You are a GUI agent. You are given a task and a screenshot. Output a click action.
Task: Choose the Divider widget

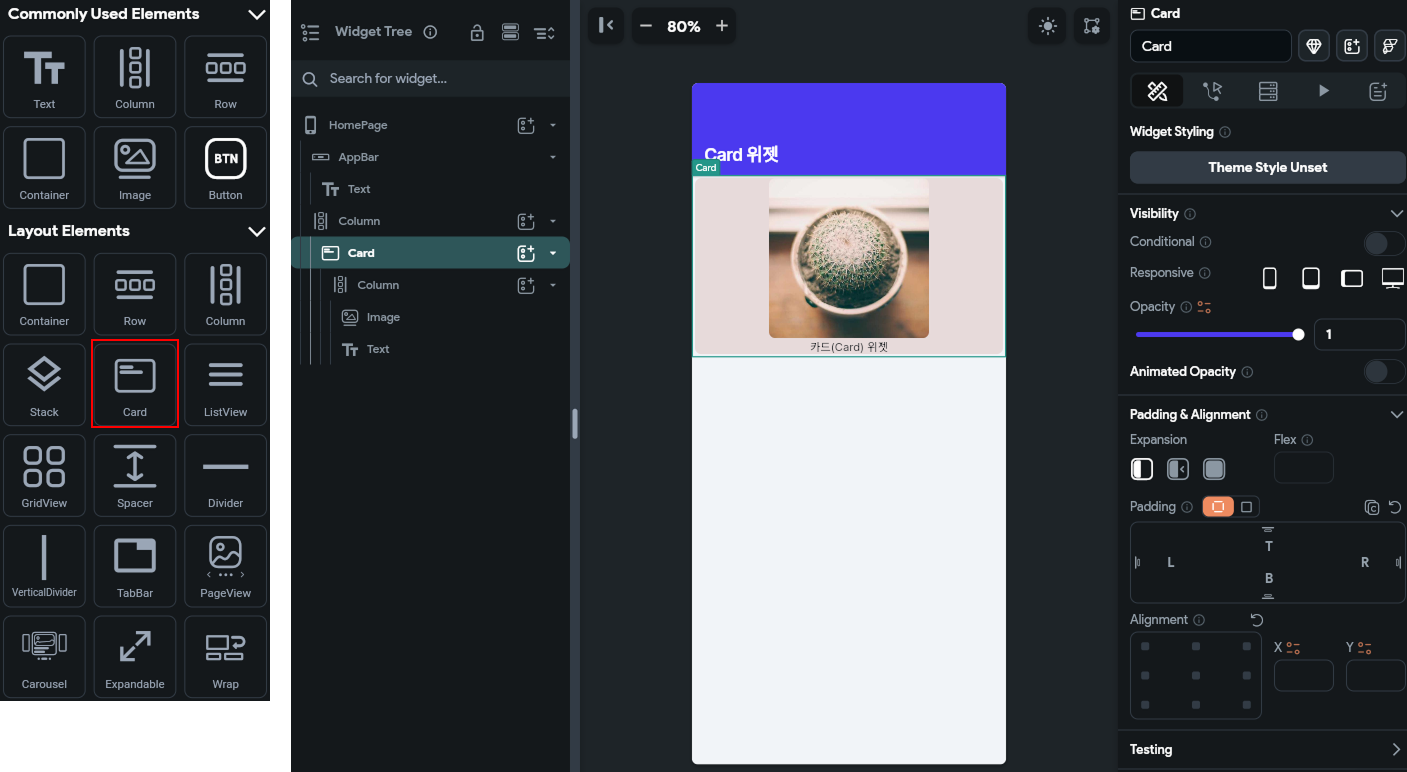pos(226,475)
